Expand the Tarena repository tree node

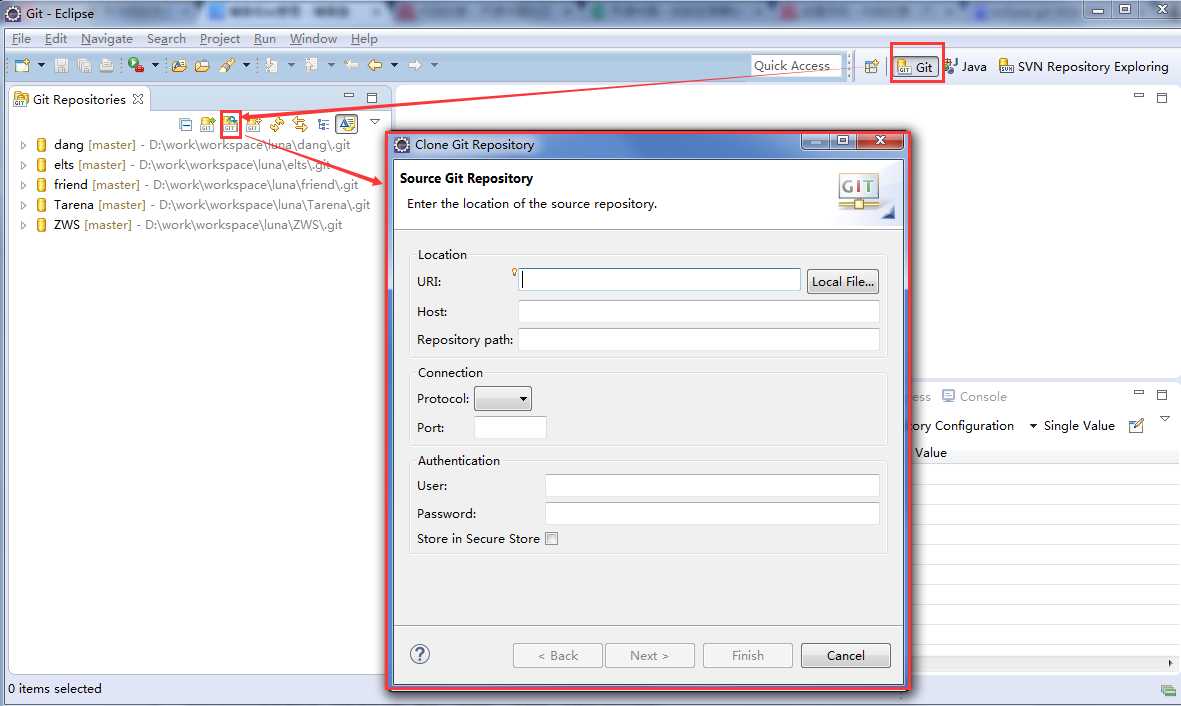point(23,205)
